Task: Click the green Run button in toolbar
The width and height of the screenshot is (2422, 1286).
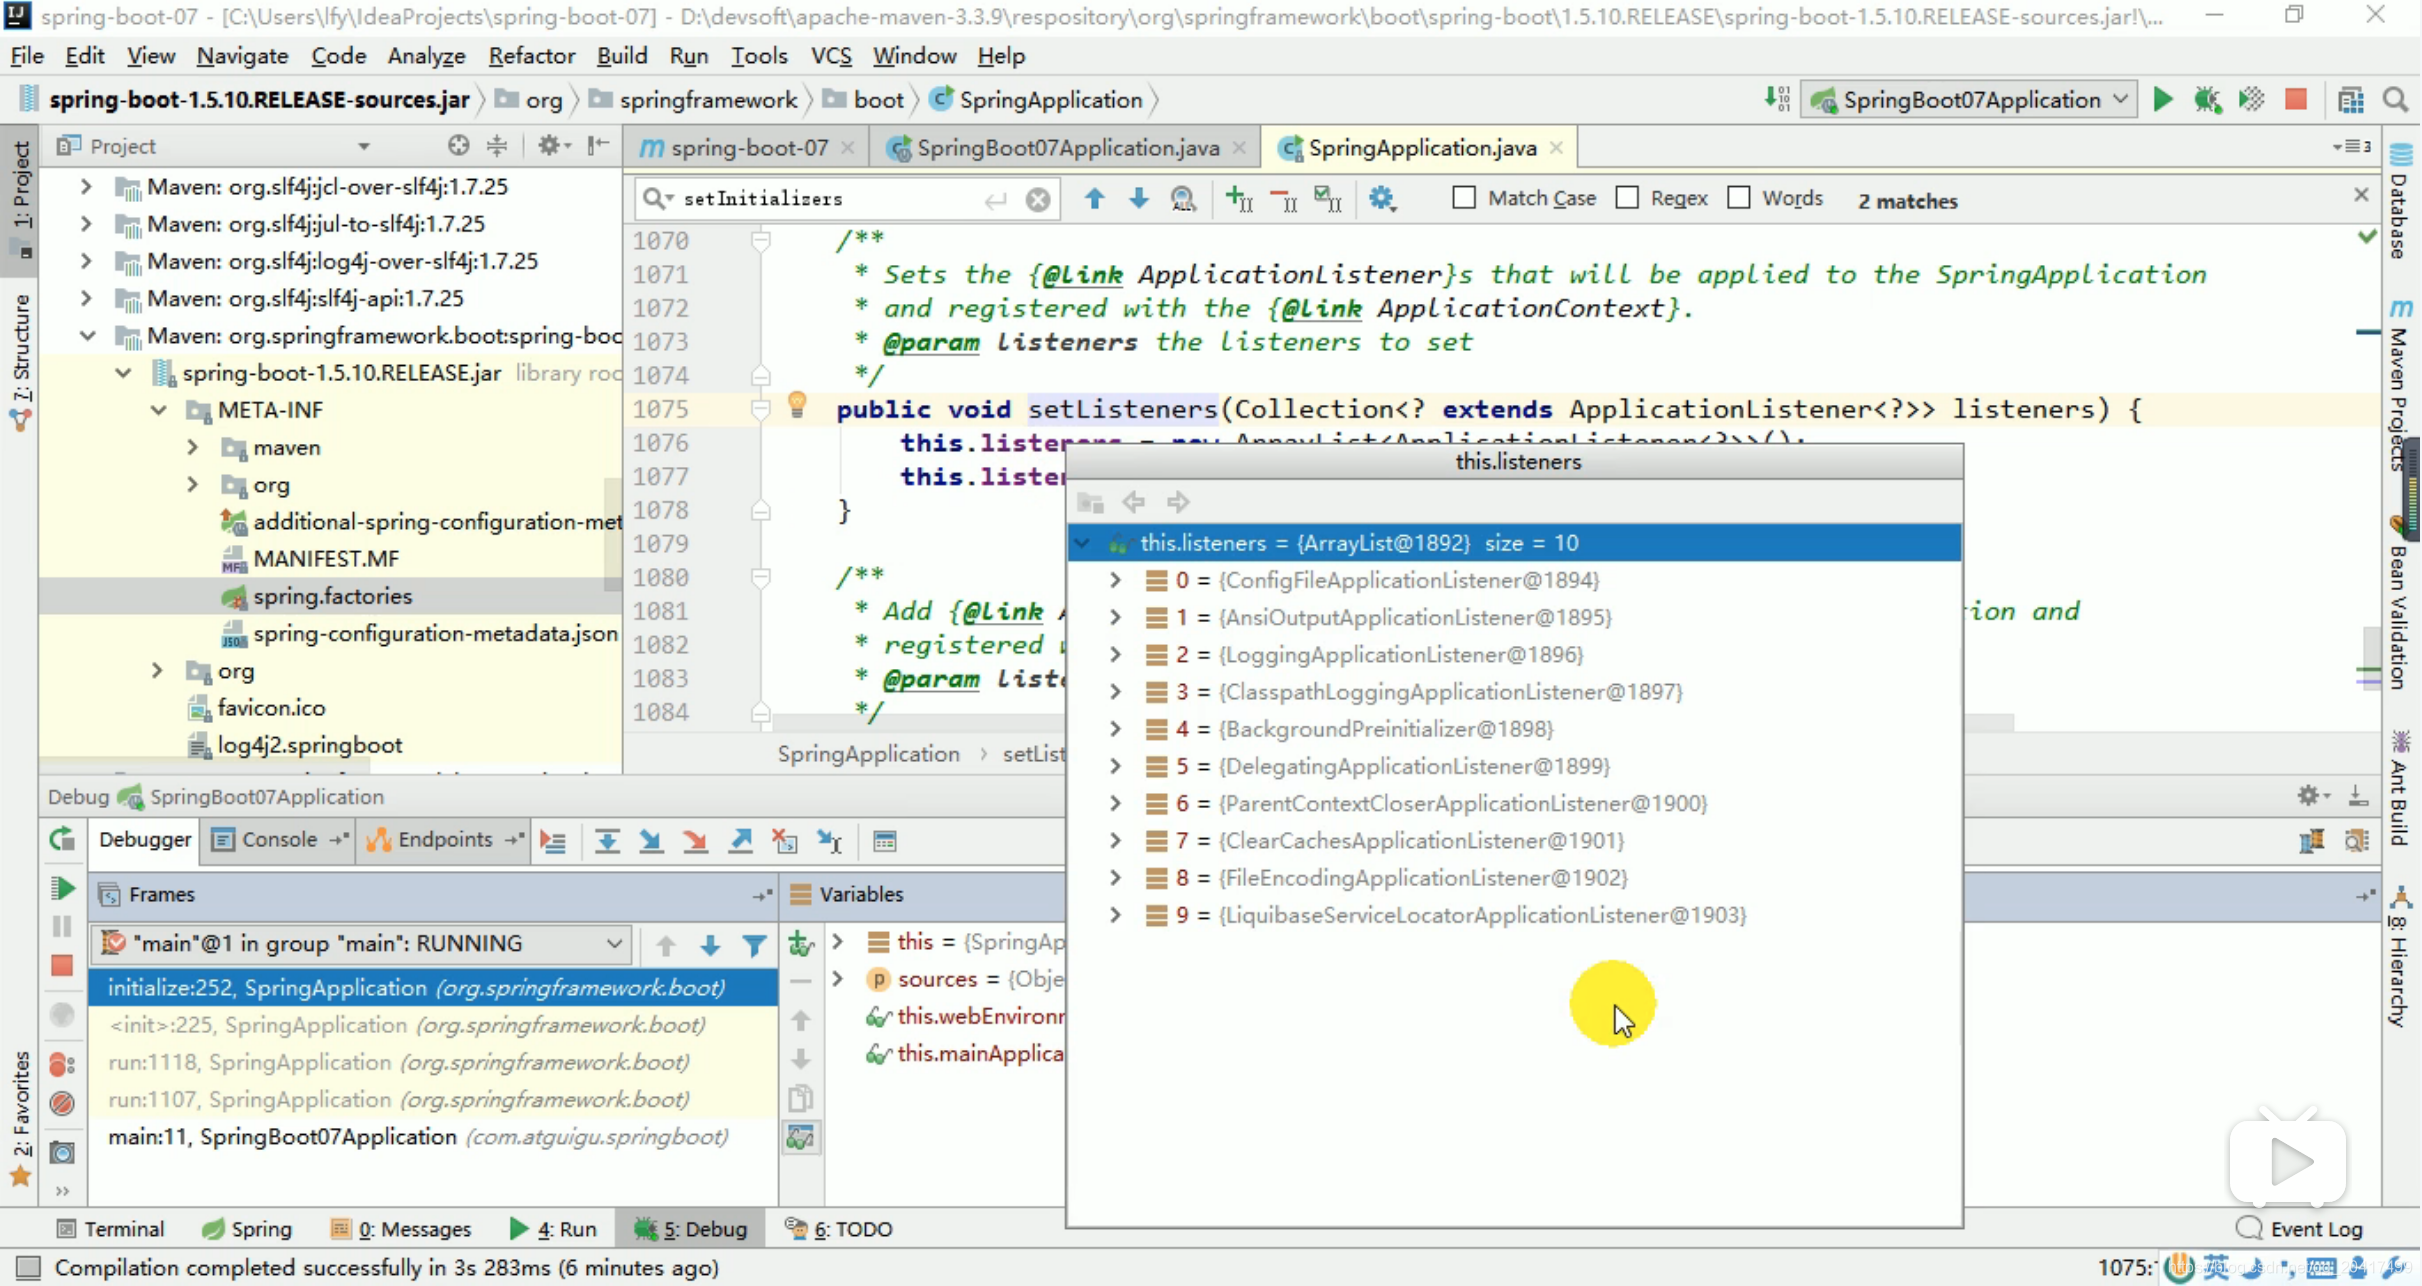Action: [2163, 99]
